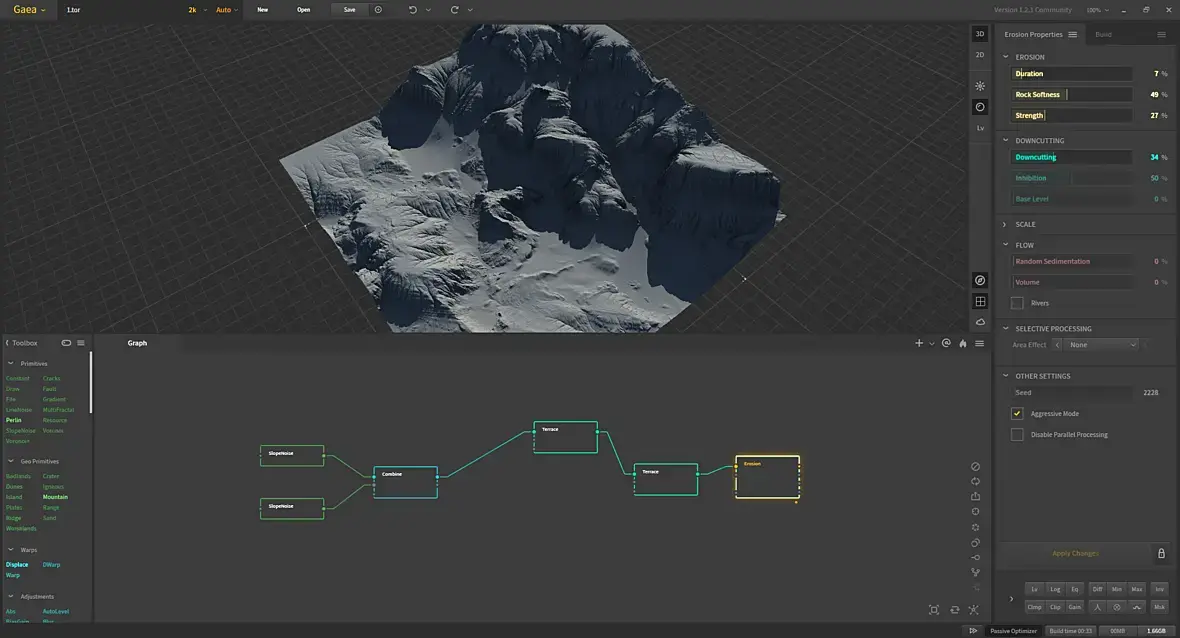The height and width of the screenshot is (638, 1180).
Task: Enable the Rivers checkbox
Action: [1017, 303]
